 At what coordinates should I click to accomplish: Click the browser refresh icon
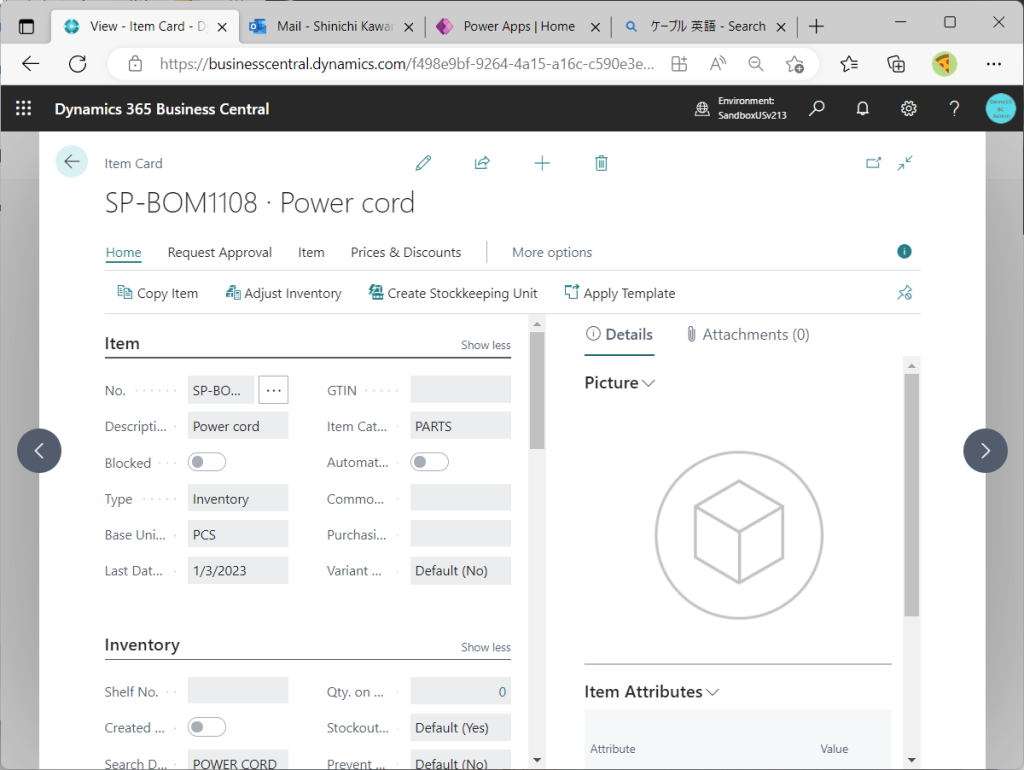coord(78,64)
